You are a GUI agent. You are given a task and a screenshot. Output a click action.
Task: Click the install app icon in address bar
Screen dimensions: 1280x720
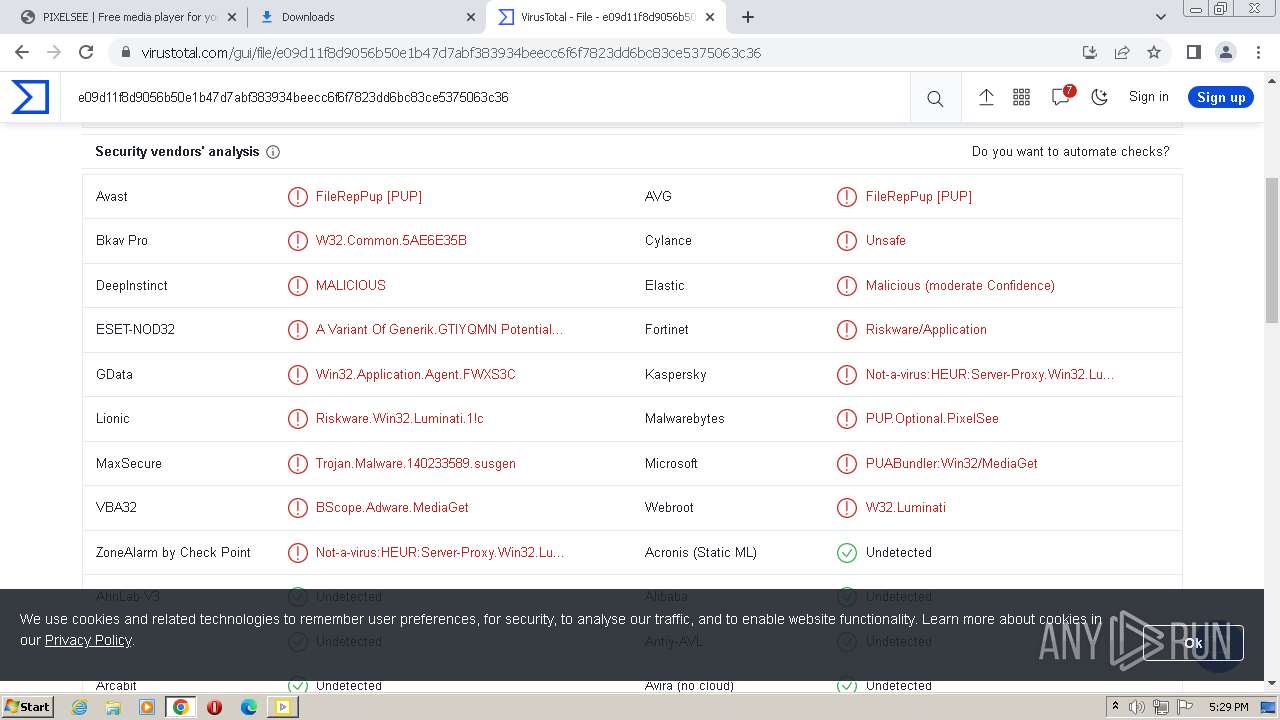pyautogui.click(x=1090, y=52)
